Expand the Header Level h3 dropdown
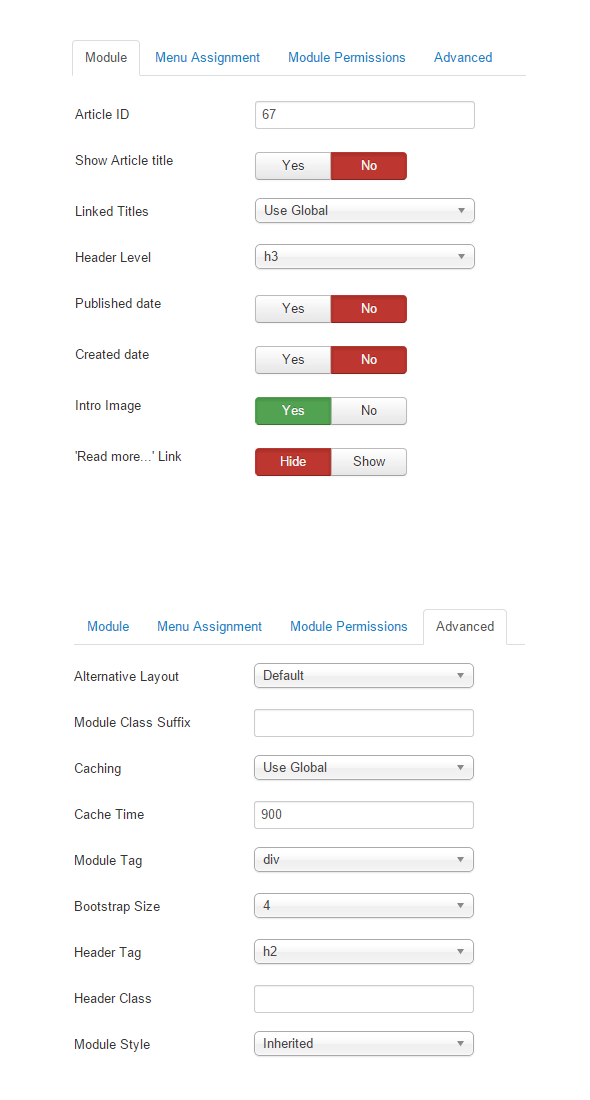The image size is (590, 1100). tap(365, 257)
